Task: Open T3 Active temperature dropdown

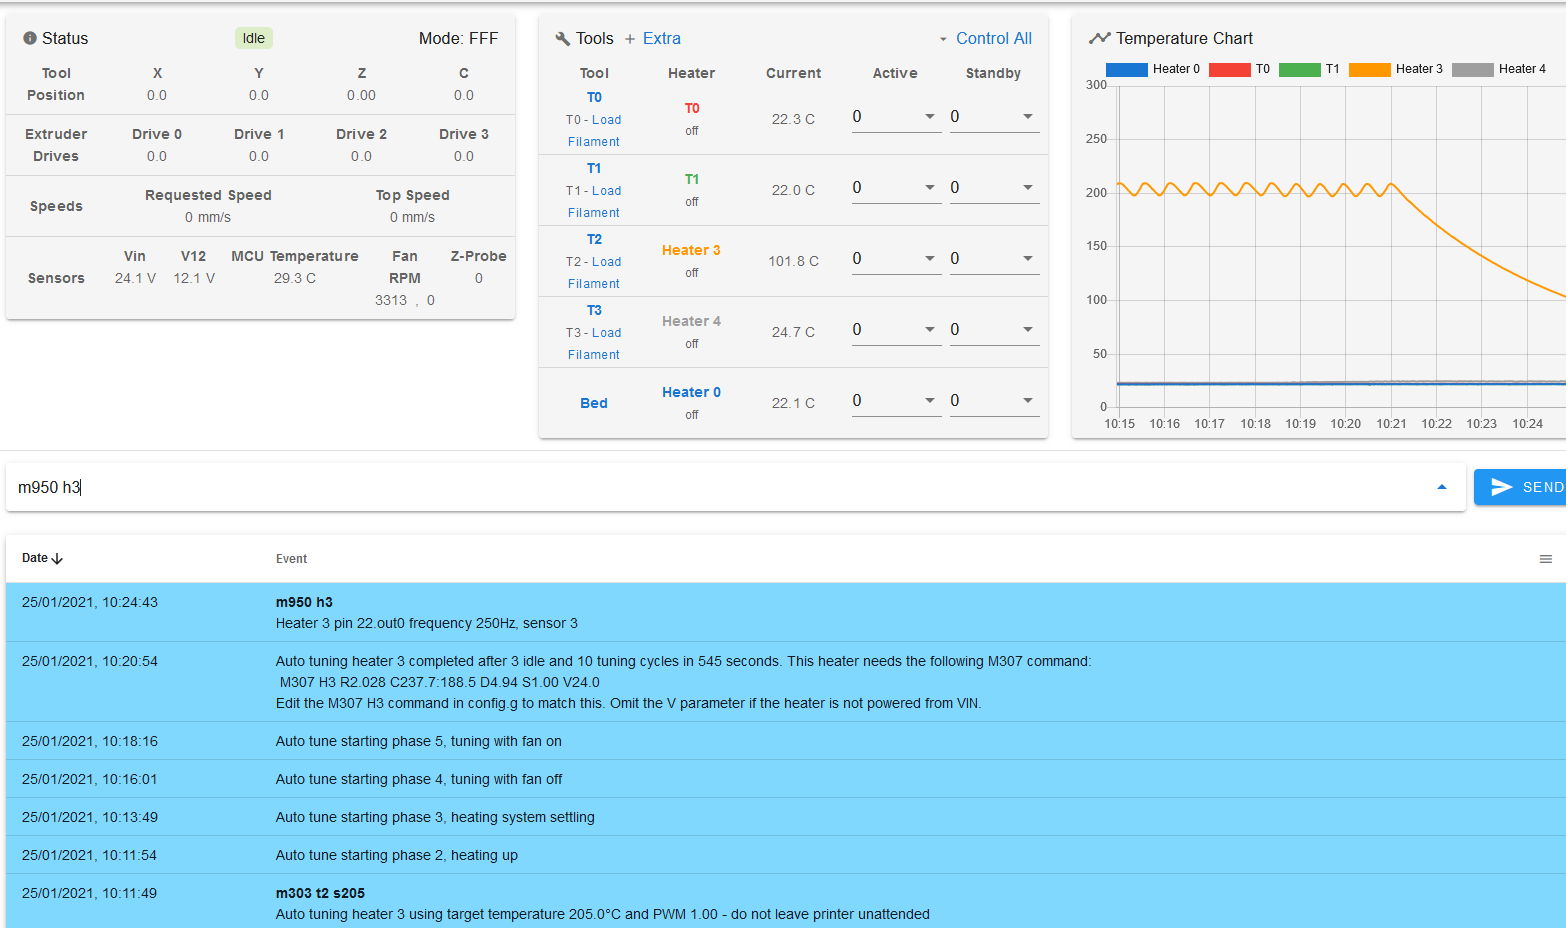Action: coord(930,330)
